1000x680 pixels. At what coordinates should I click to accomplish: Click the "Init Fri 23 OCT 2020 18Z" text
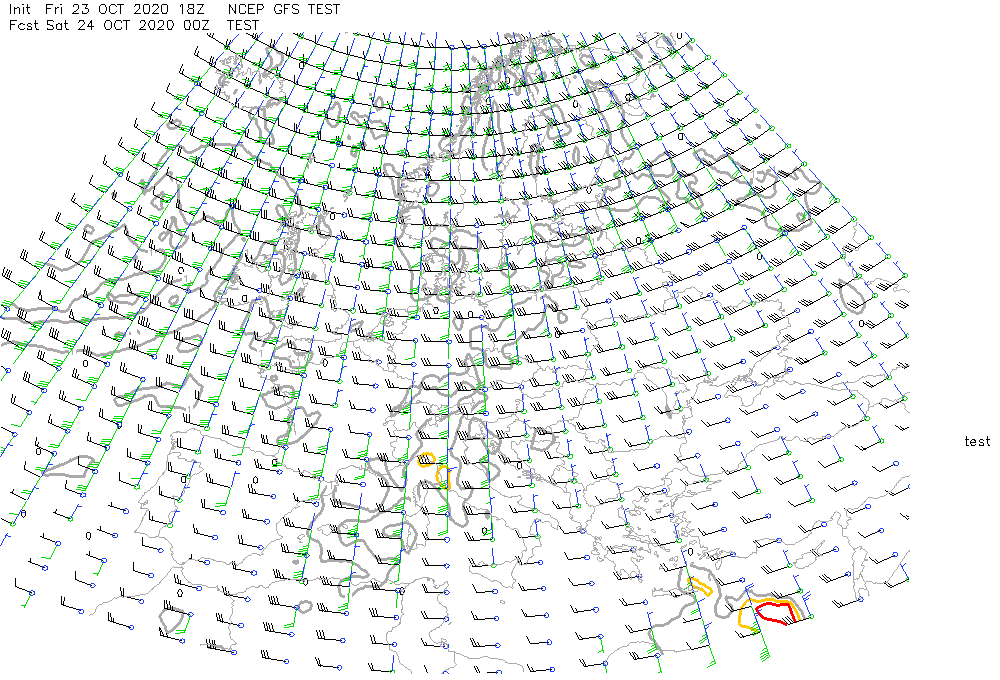(109, 10)
